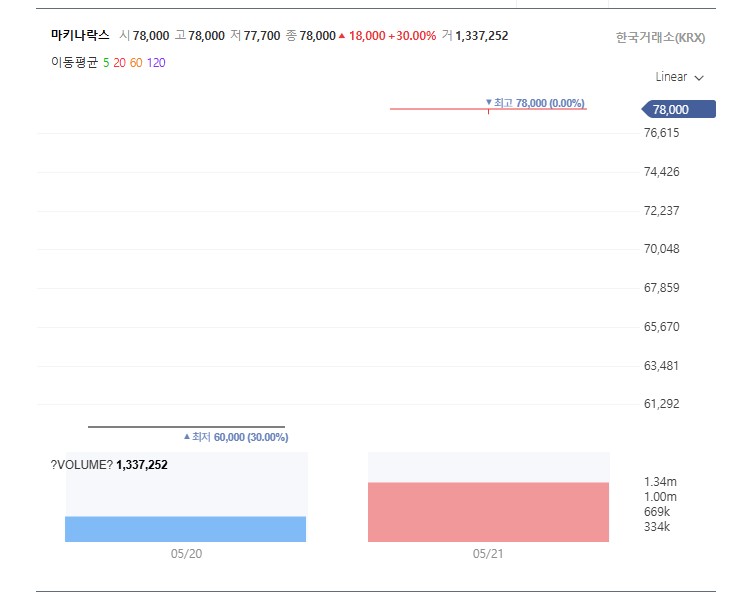The height and width of the screenshot is (601, 729).
Task: Click the gray price line for 05/20
Action: pos(186,427)
